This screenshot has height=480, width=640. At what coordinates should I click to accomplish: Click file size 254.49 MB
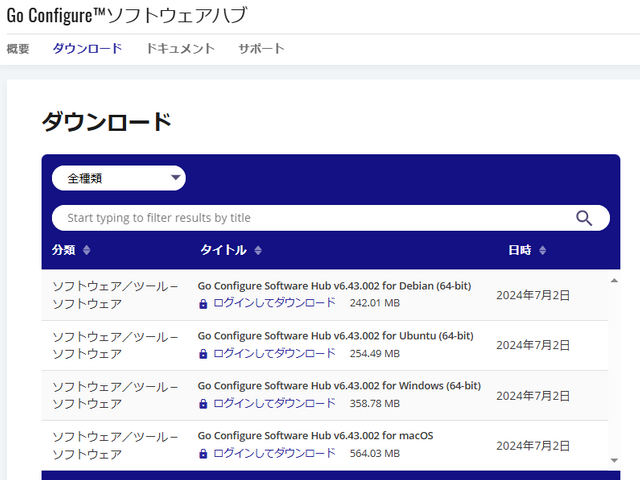(375, 353)
